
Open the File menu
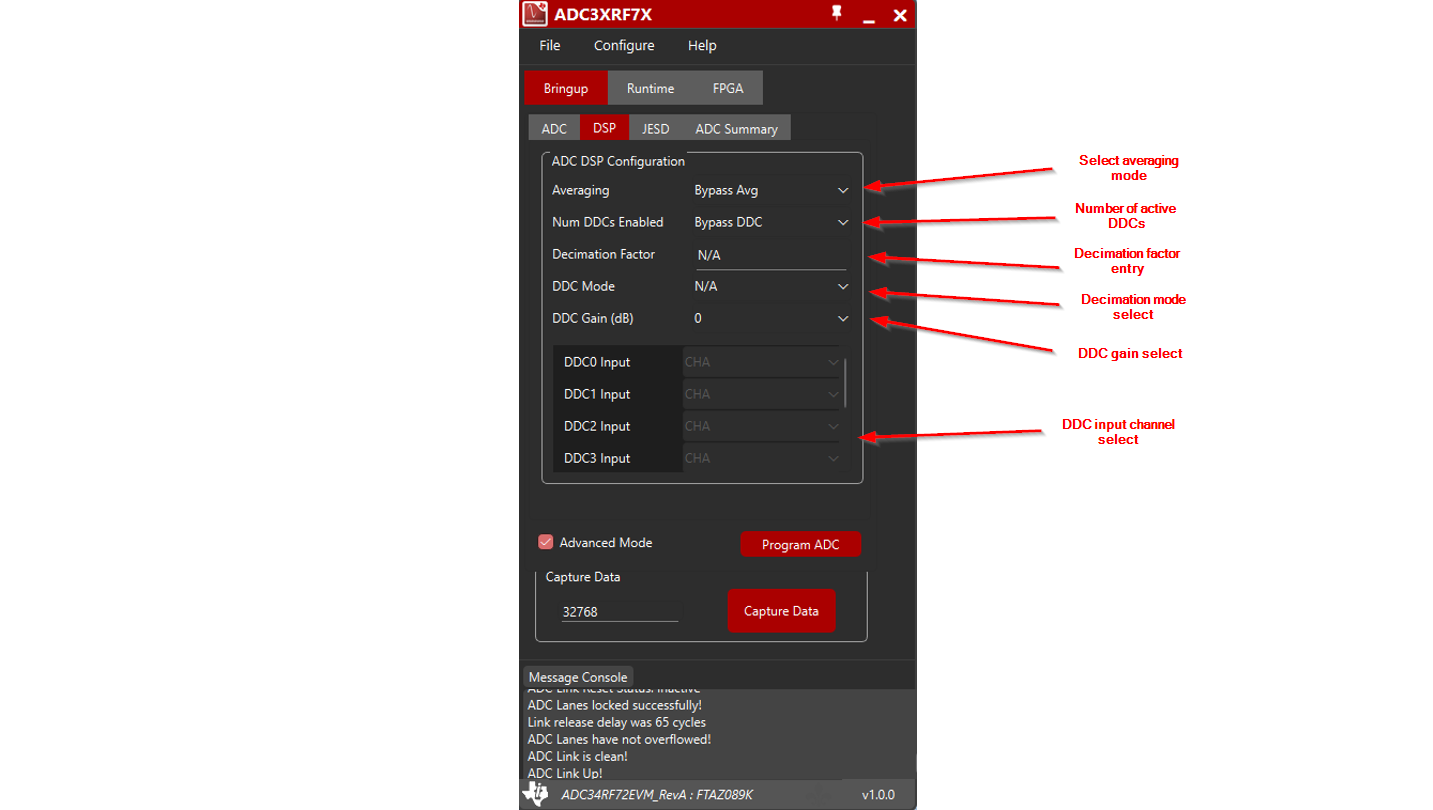[549, 45]
